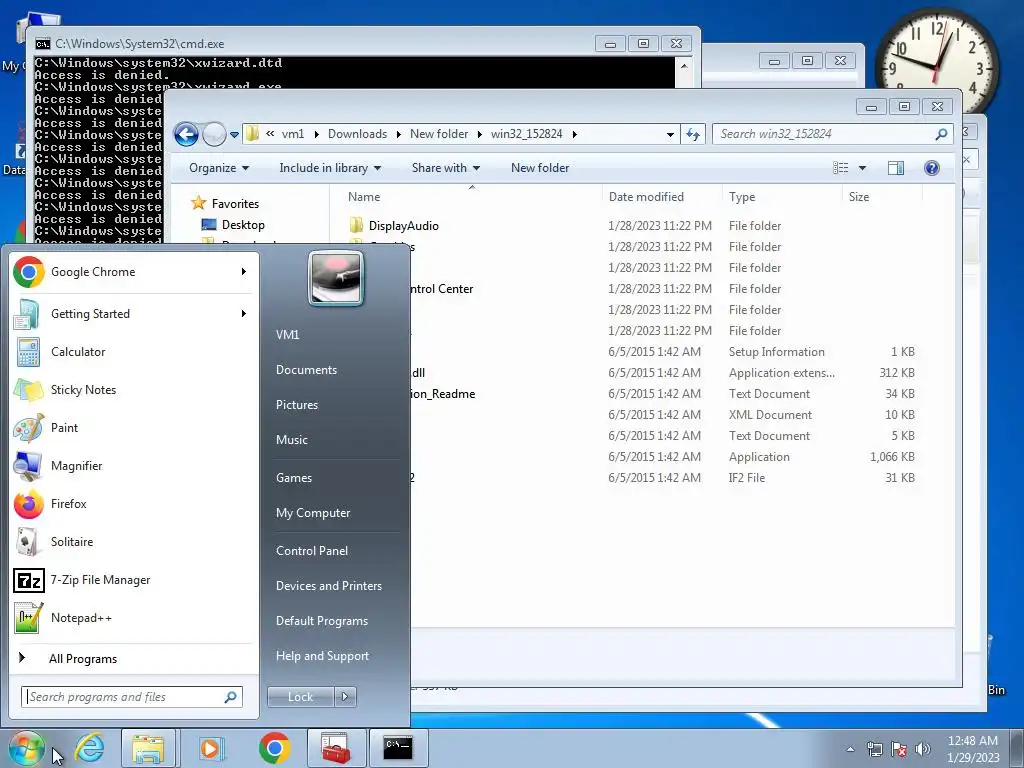Go back in Explorer window

point(186,135)
